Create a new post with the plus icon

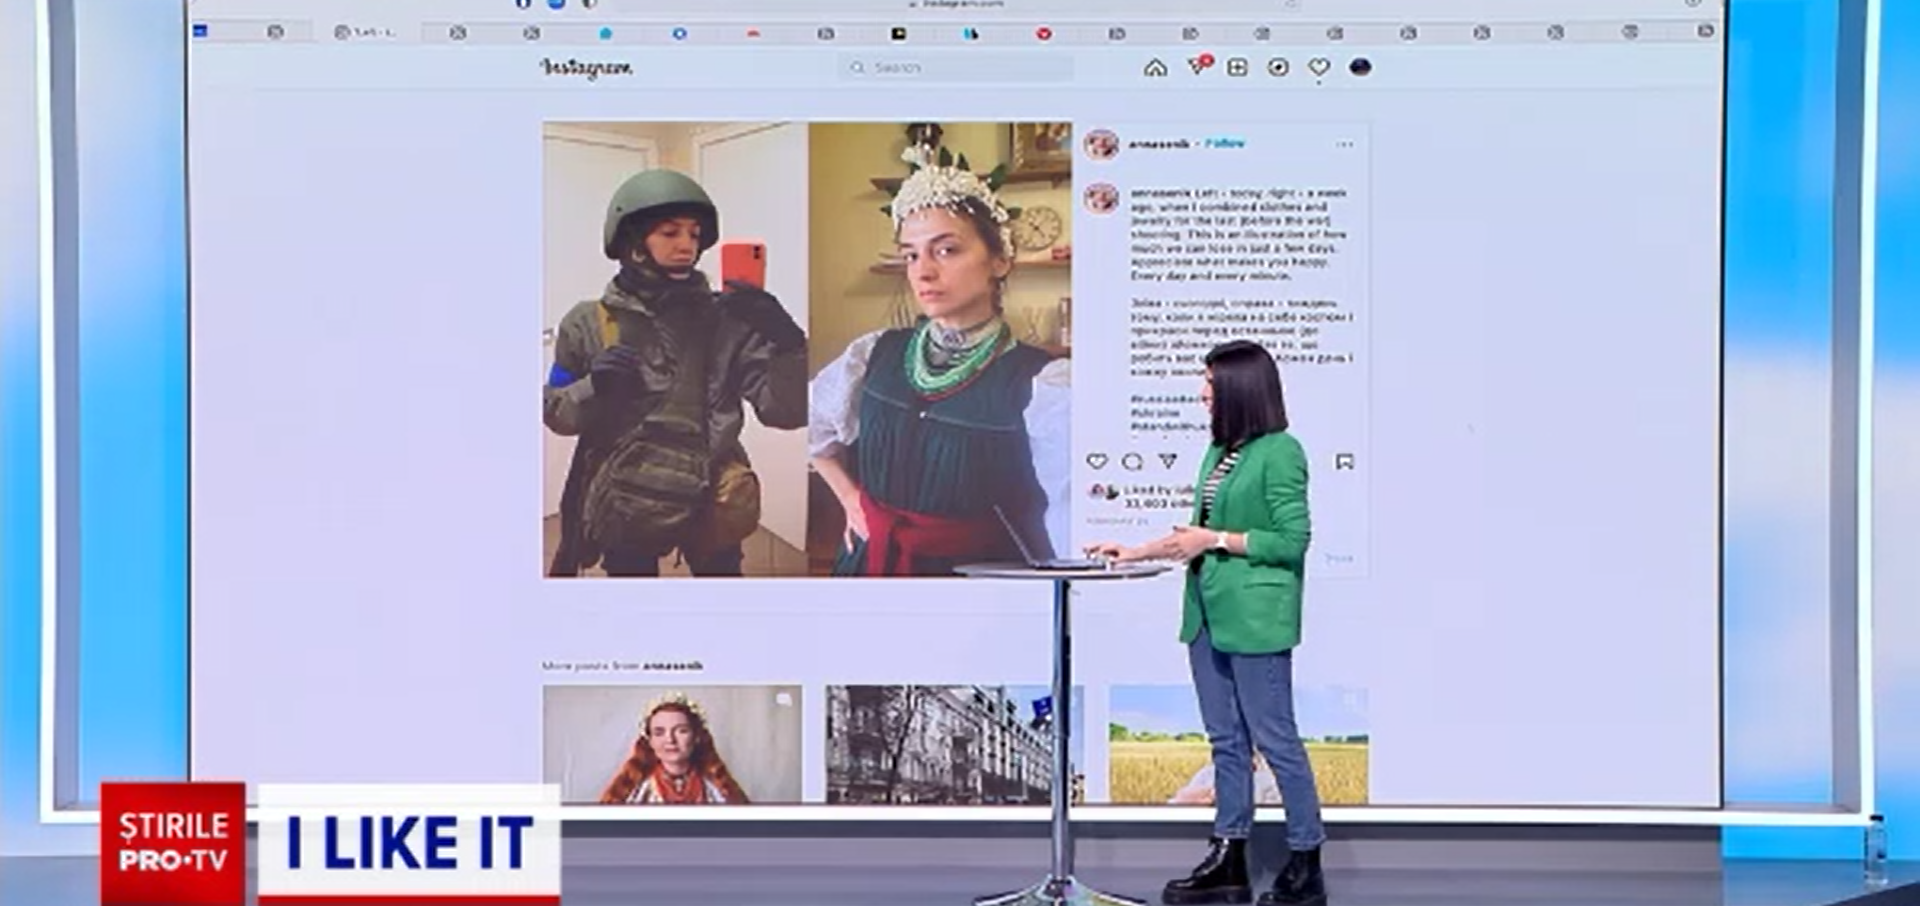[x=1236, y=68]
